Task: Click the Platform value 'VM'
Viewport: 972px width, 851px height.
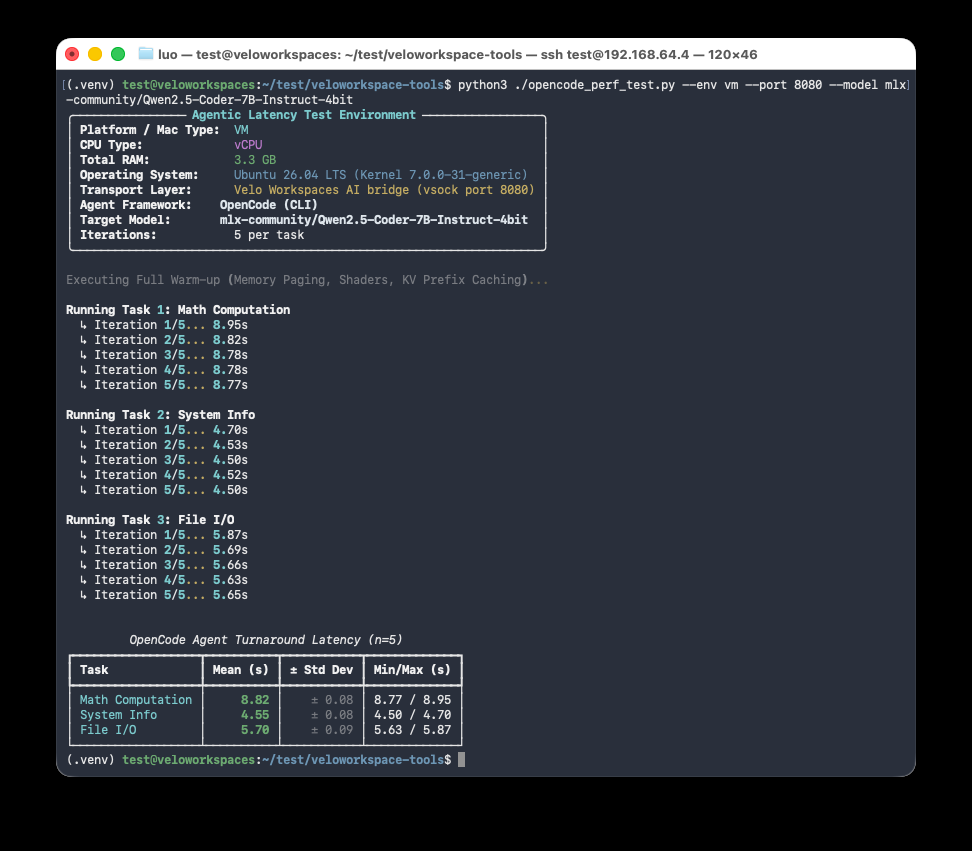Action: pos(241,130)
